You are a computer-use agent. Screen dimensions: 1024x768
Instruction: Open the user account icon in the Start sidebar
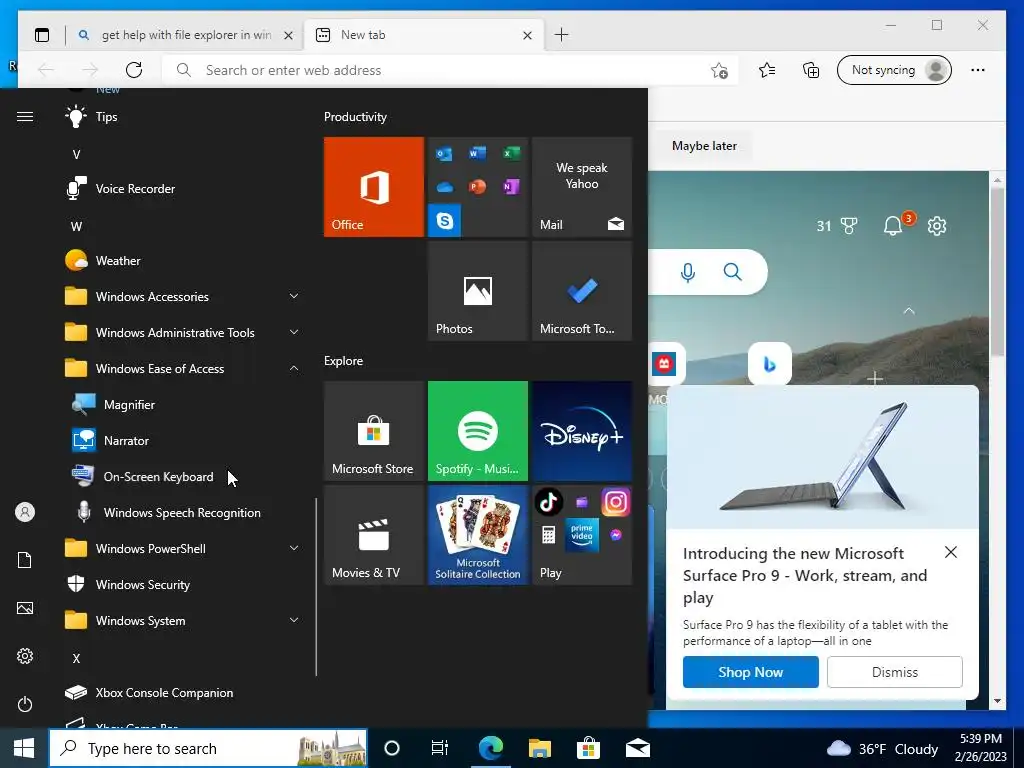25,512
